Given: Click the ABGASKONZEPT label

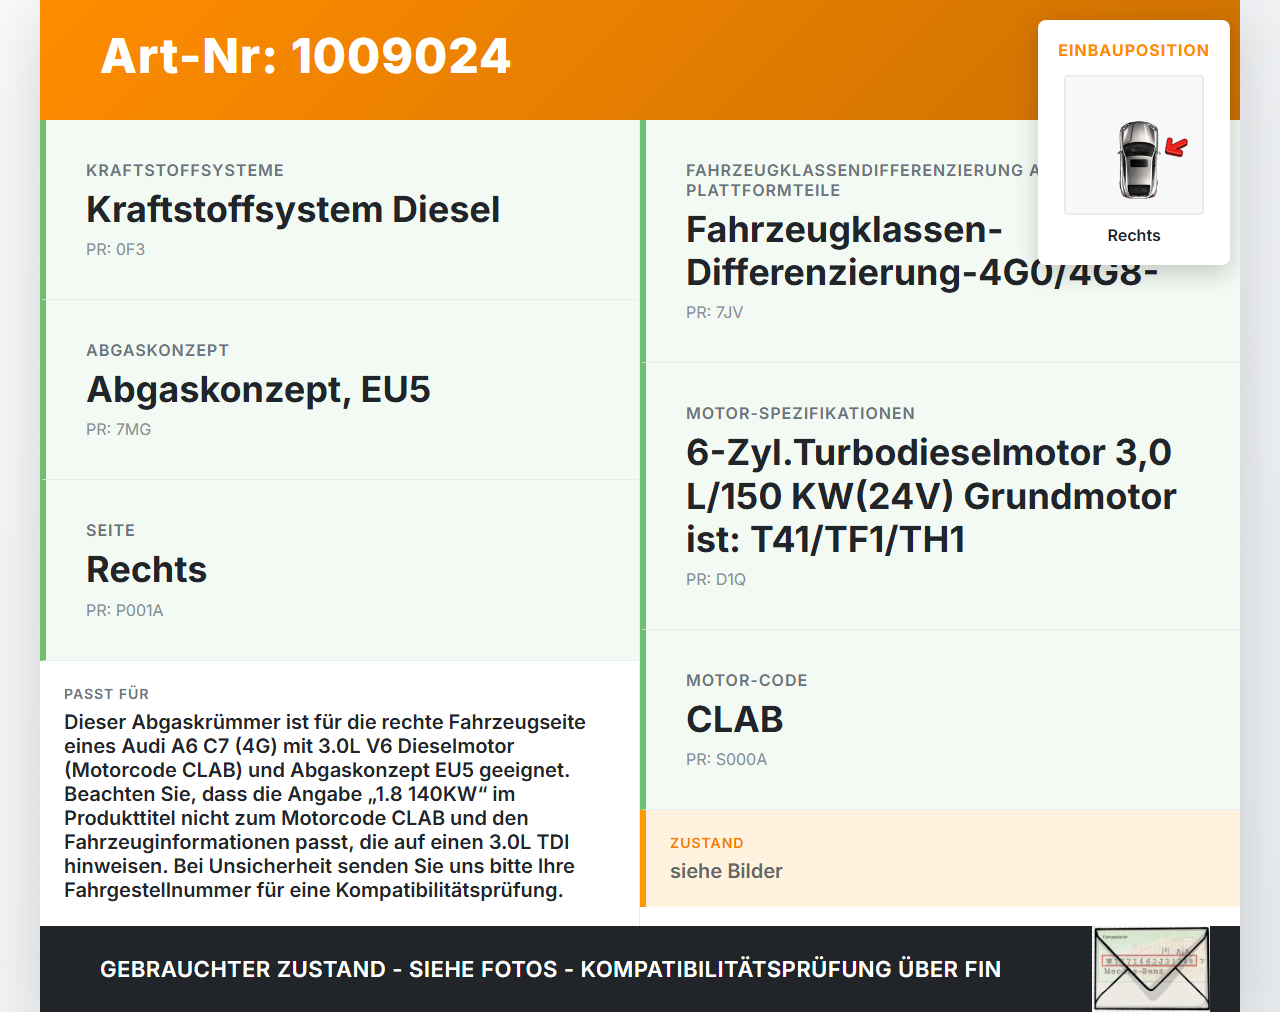Looking at the screenshot, I should [158, 350].
